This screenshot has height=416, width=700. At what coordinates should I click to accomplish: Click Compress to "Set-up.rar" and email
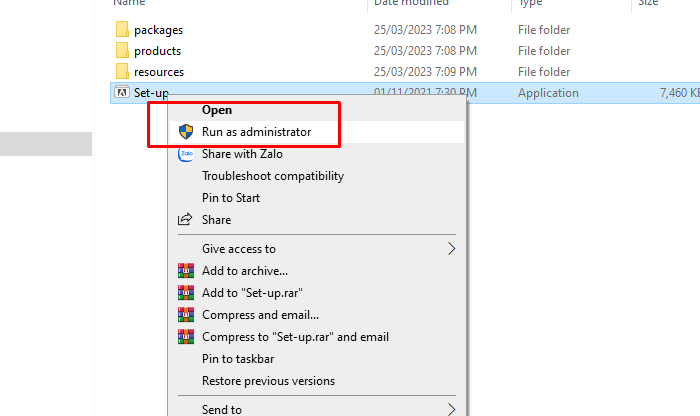(x=295, y=337)
